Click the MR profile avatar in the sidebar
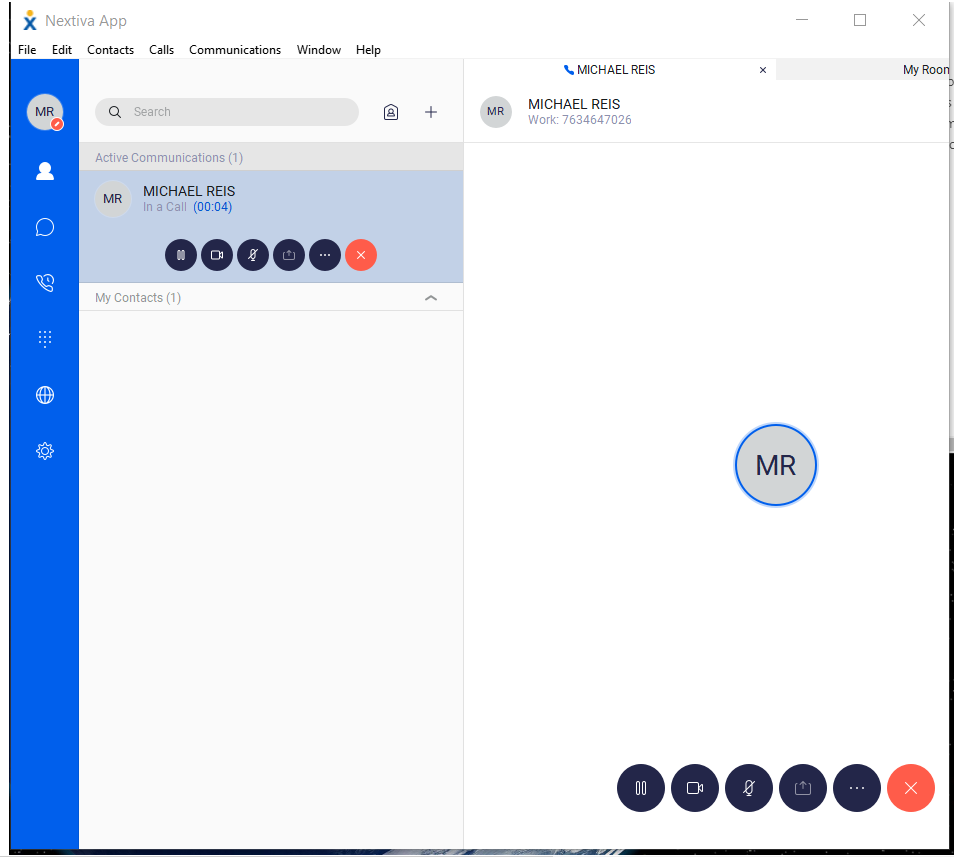The width and height of the screenshot is (954, 857). tap(45, 112)
